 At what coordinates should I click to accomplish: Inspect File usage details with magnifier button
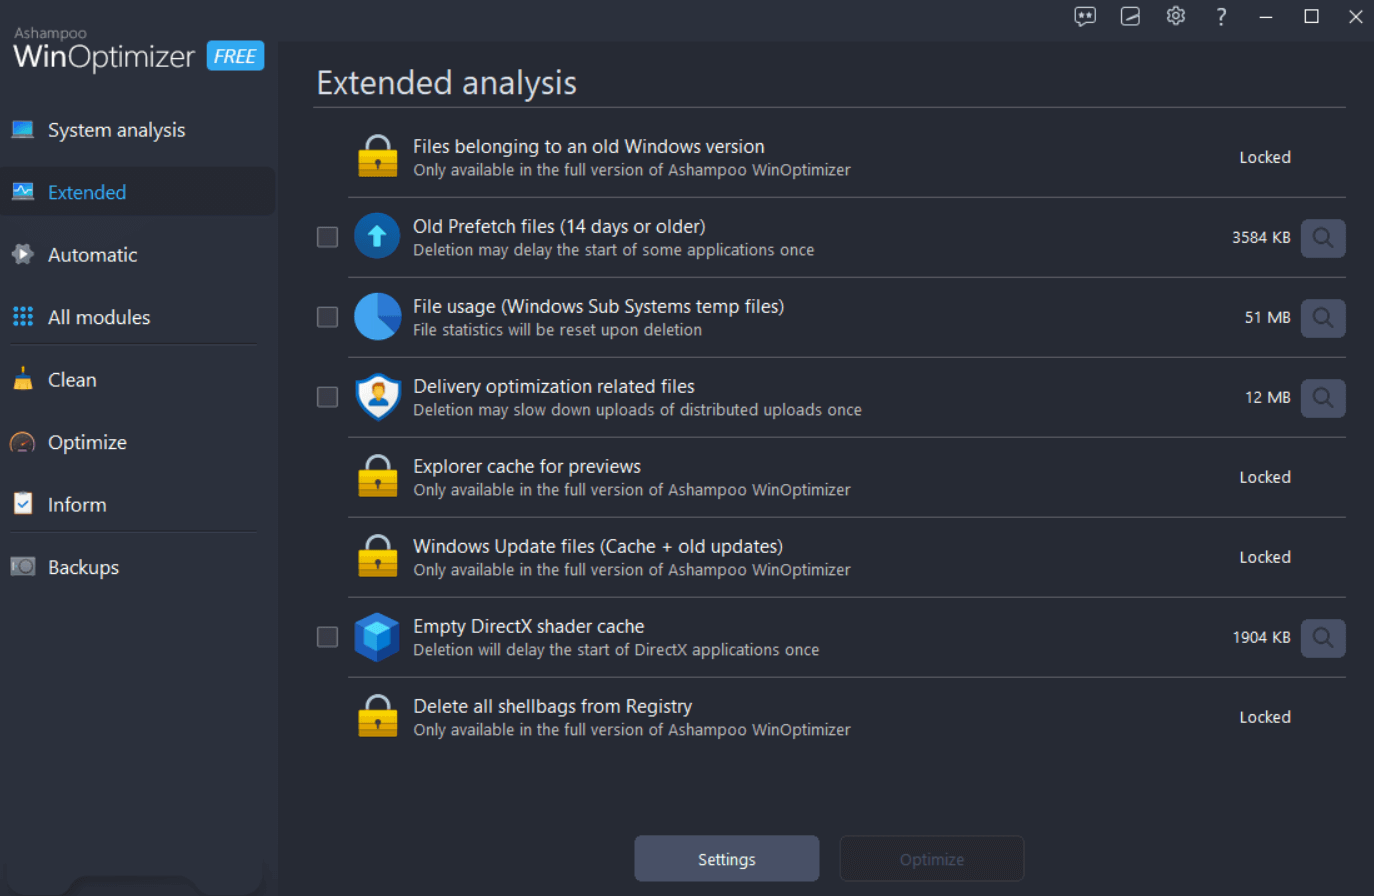(x=1323, y=318)
